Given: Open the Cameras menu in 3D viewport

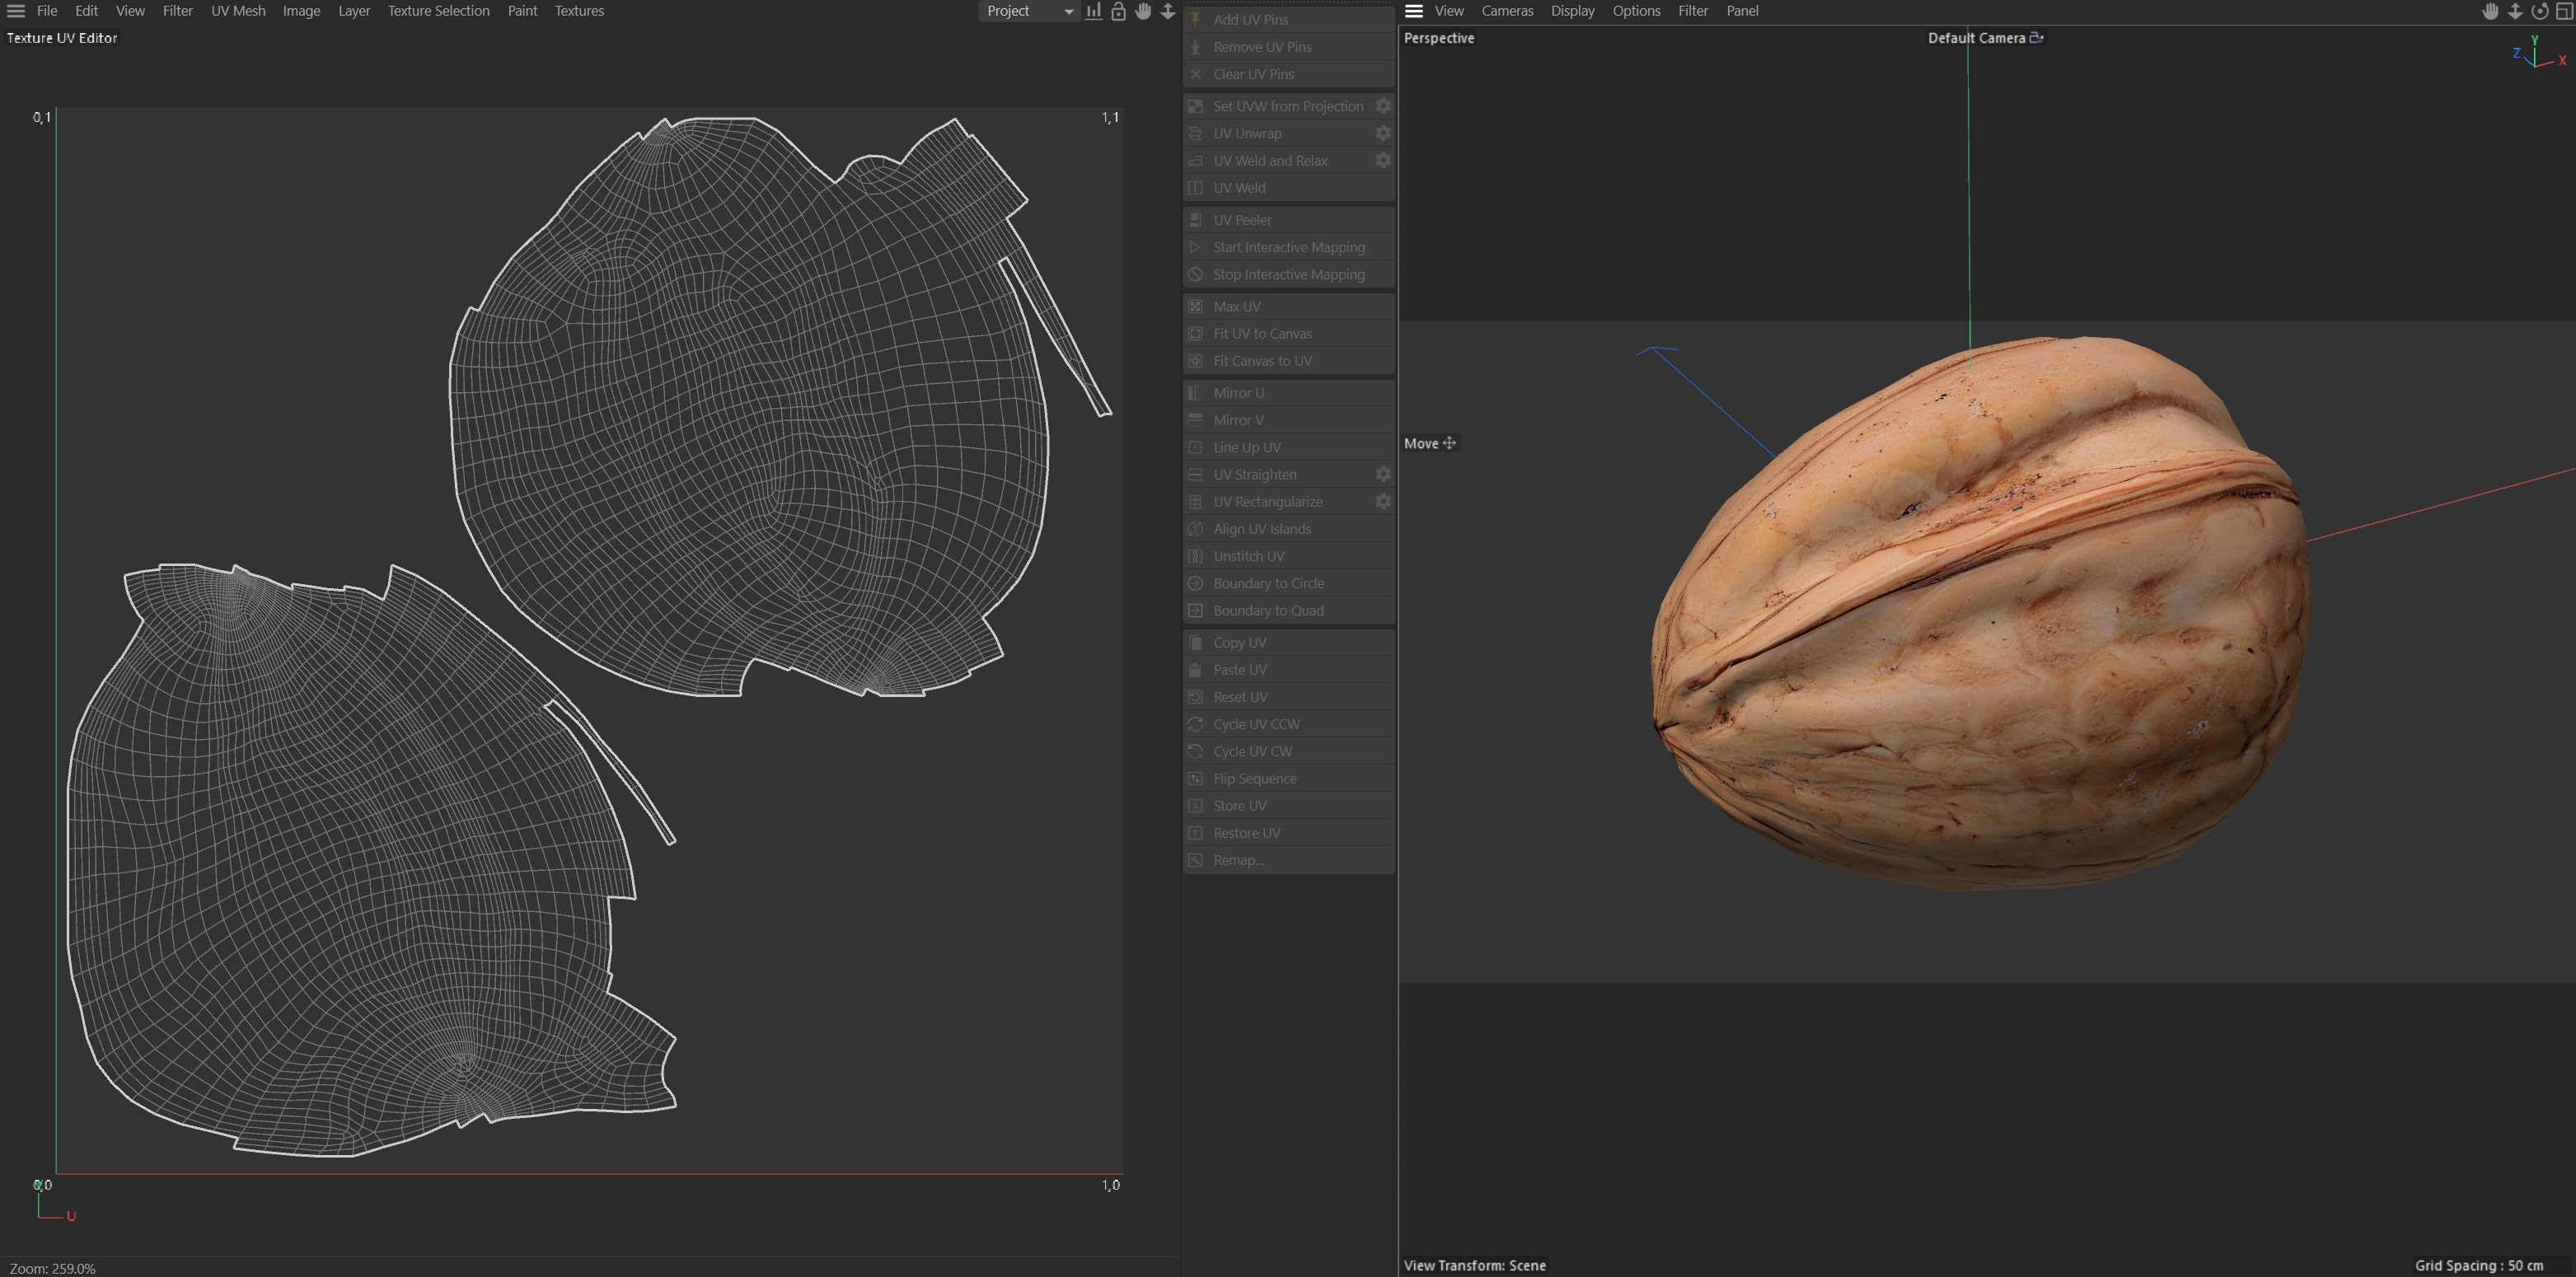Looking at the screenshot, I should [1506, 11].
